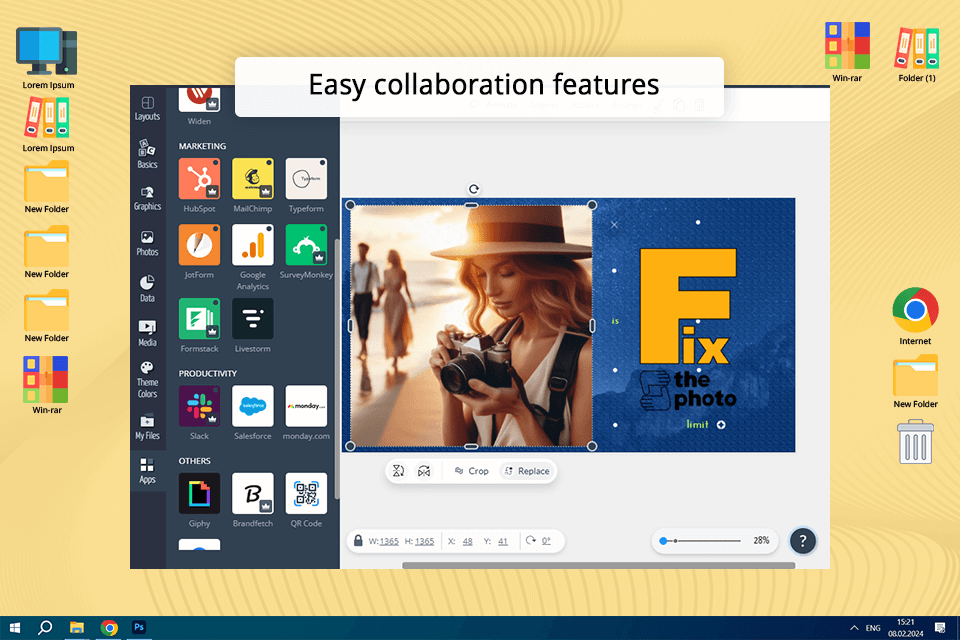Open the Google Analytics app
Screen dimensions: 960x640
point(252,245)
